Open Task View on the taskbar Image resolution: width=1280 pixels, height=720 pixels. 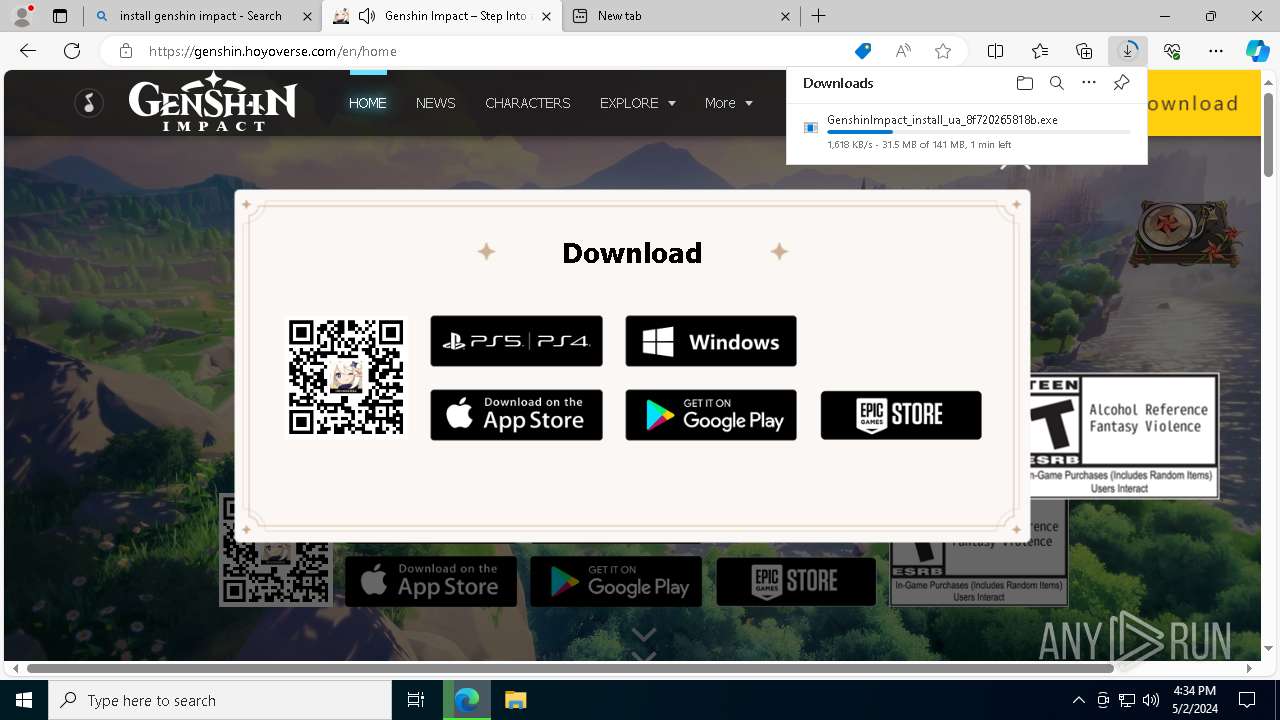click(416, 700)
